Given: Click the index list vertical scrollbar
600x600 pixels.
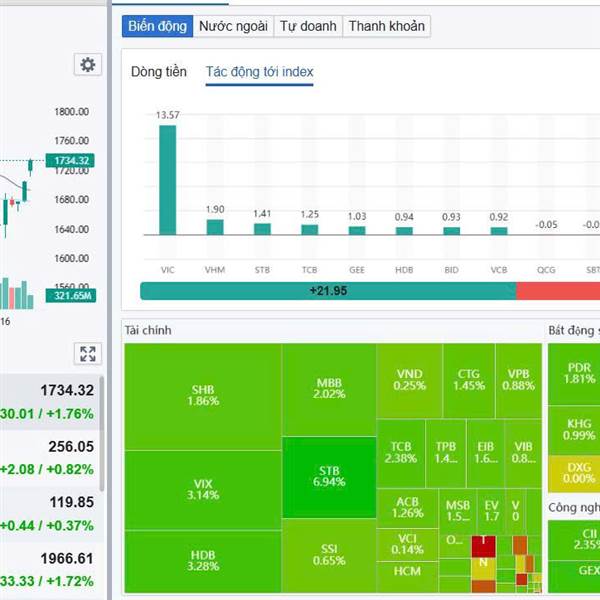Looking at the screenshot, I should point(102,434).
